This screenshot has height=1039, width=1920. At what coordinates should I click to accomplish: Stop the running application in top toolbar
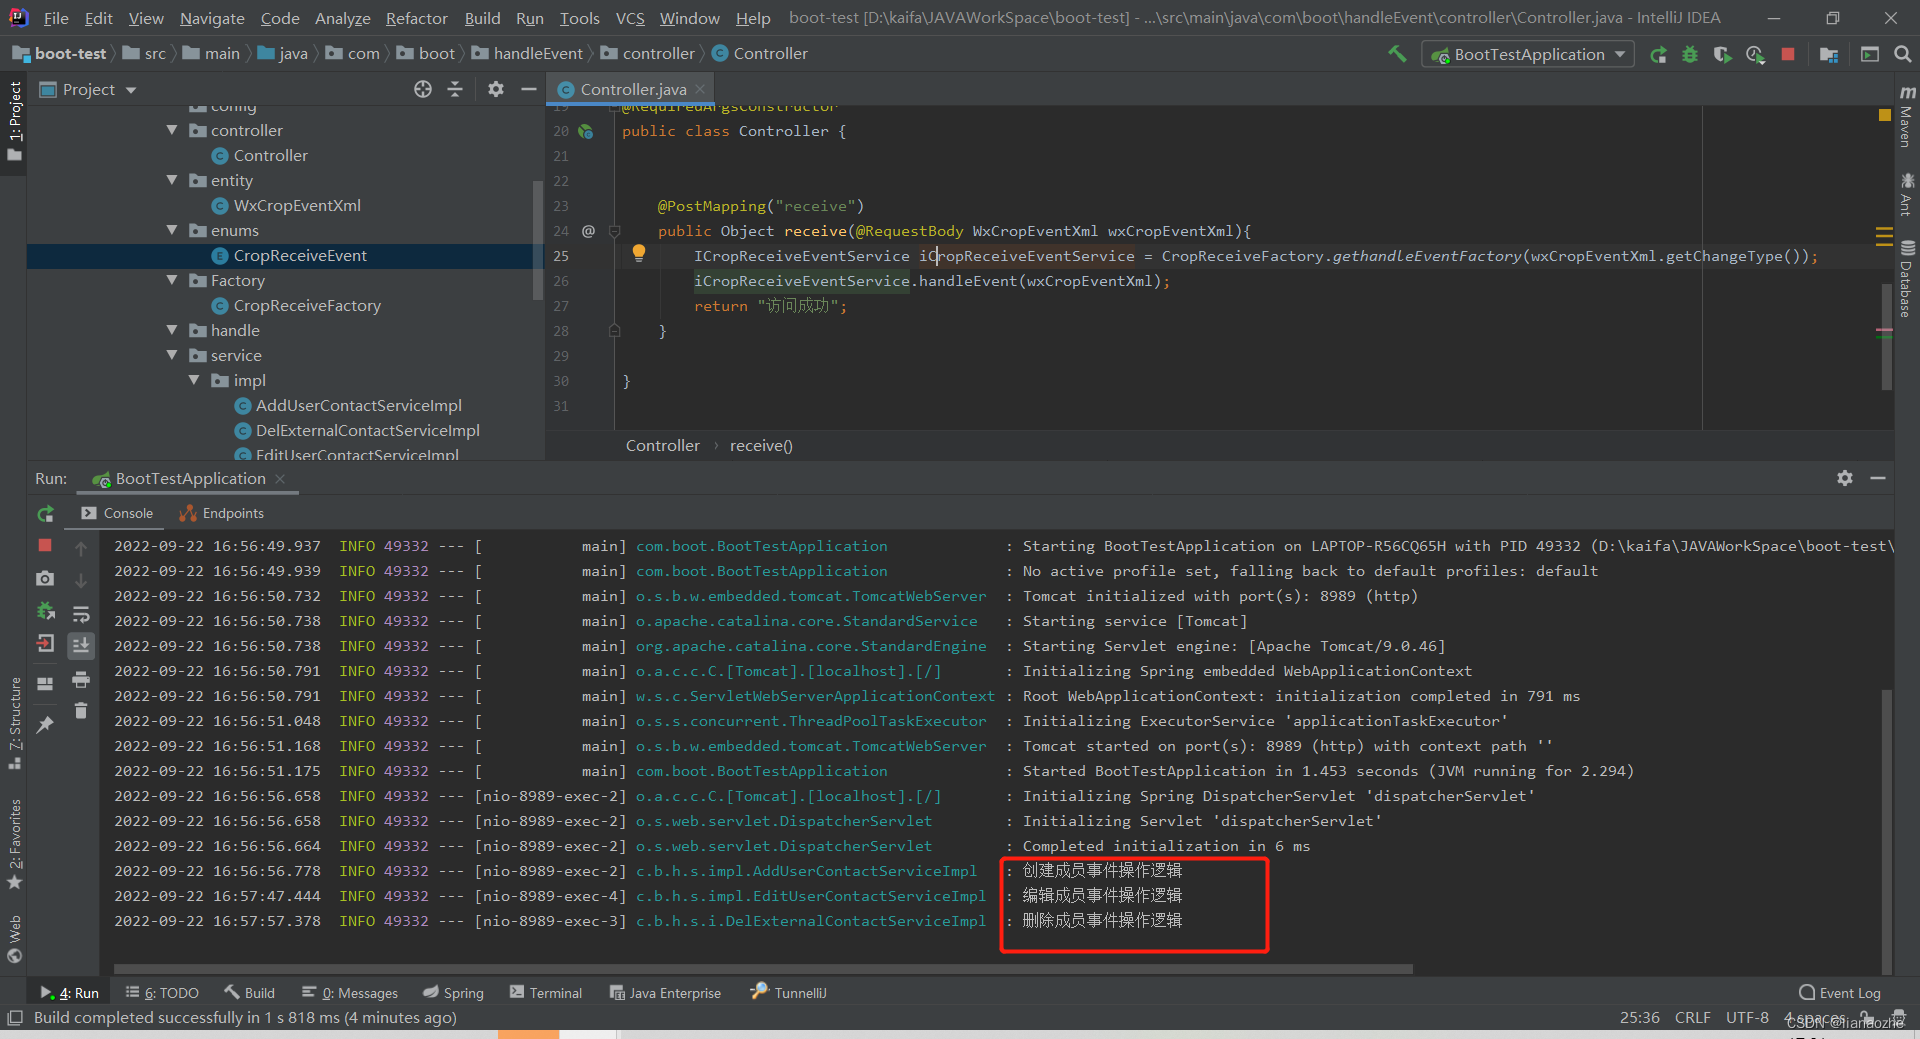tap(1788, 54)
